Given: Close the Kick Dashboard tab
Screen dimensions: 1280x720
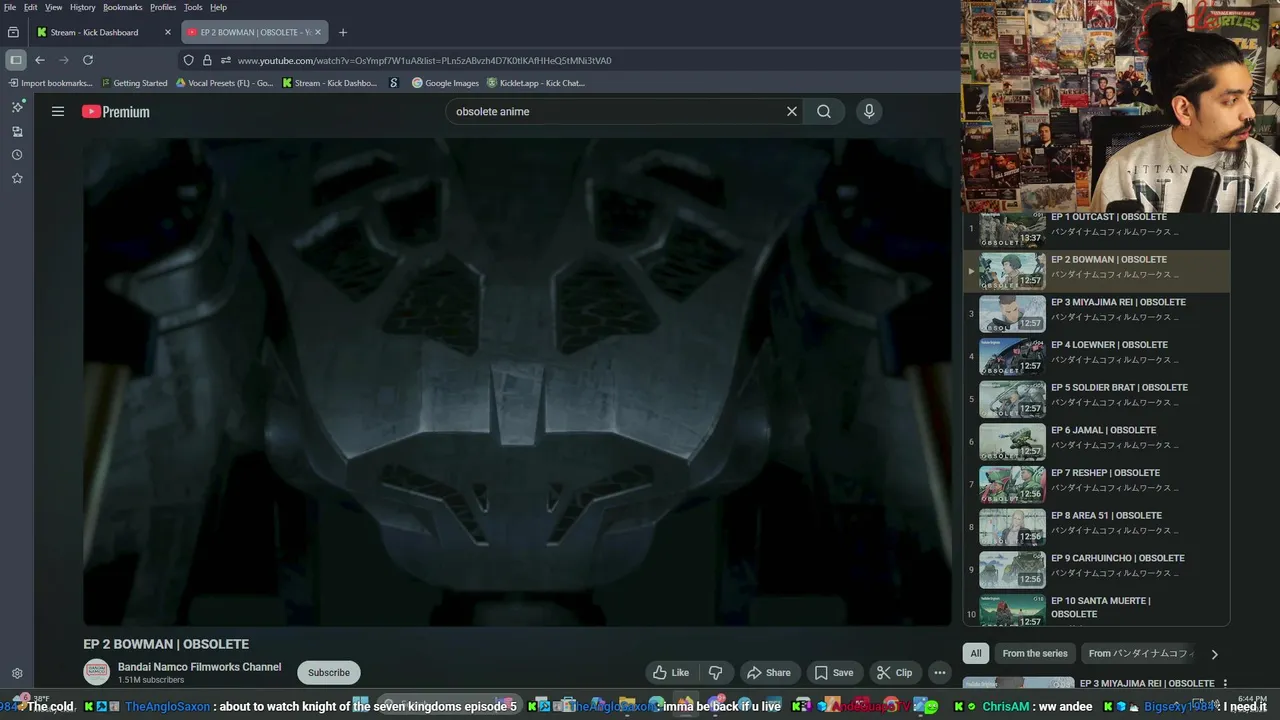Looking at the screenshot, I should [x=167, y=32].
